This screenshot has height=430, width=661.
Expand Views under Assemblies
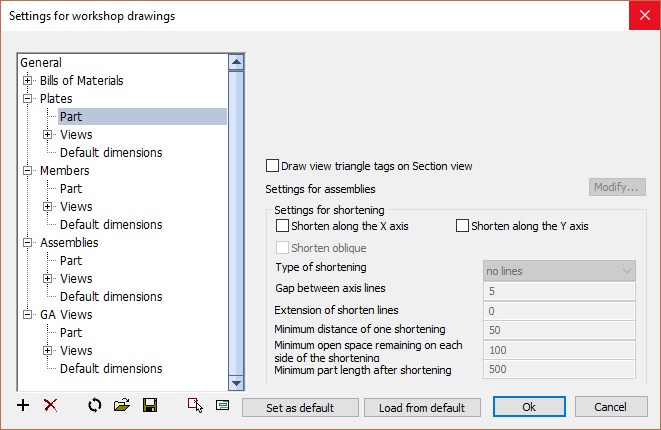point(48,279)
